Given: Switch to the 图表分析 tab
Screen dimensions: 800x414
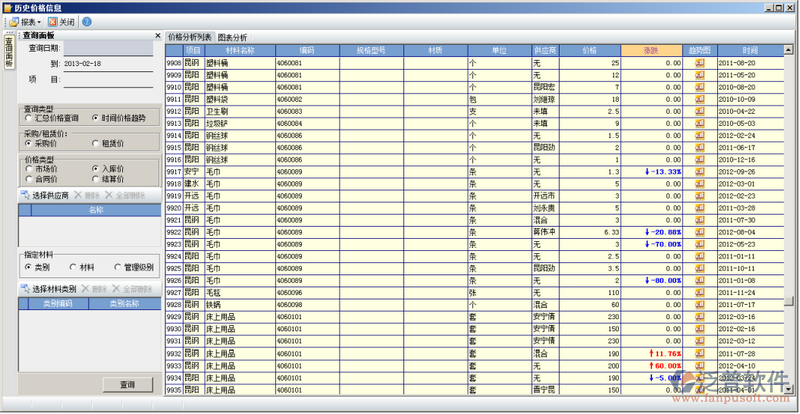Looking at the screenshot, I should click(x=232, y=37).
